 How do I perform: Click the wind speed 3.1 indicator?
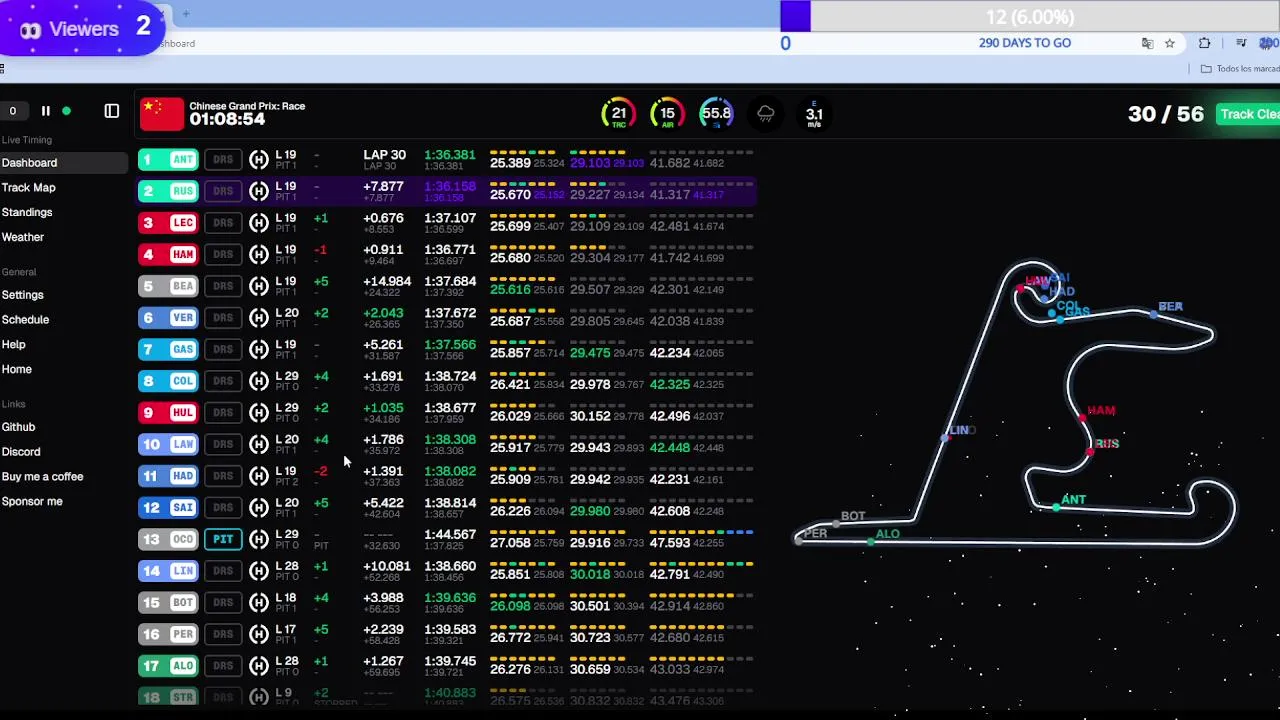pyautogui.click(x=814, y=114)
